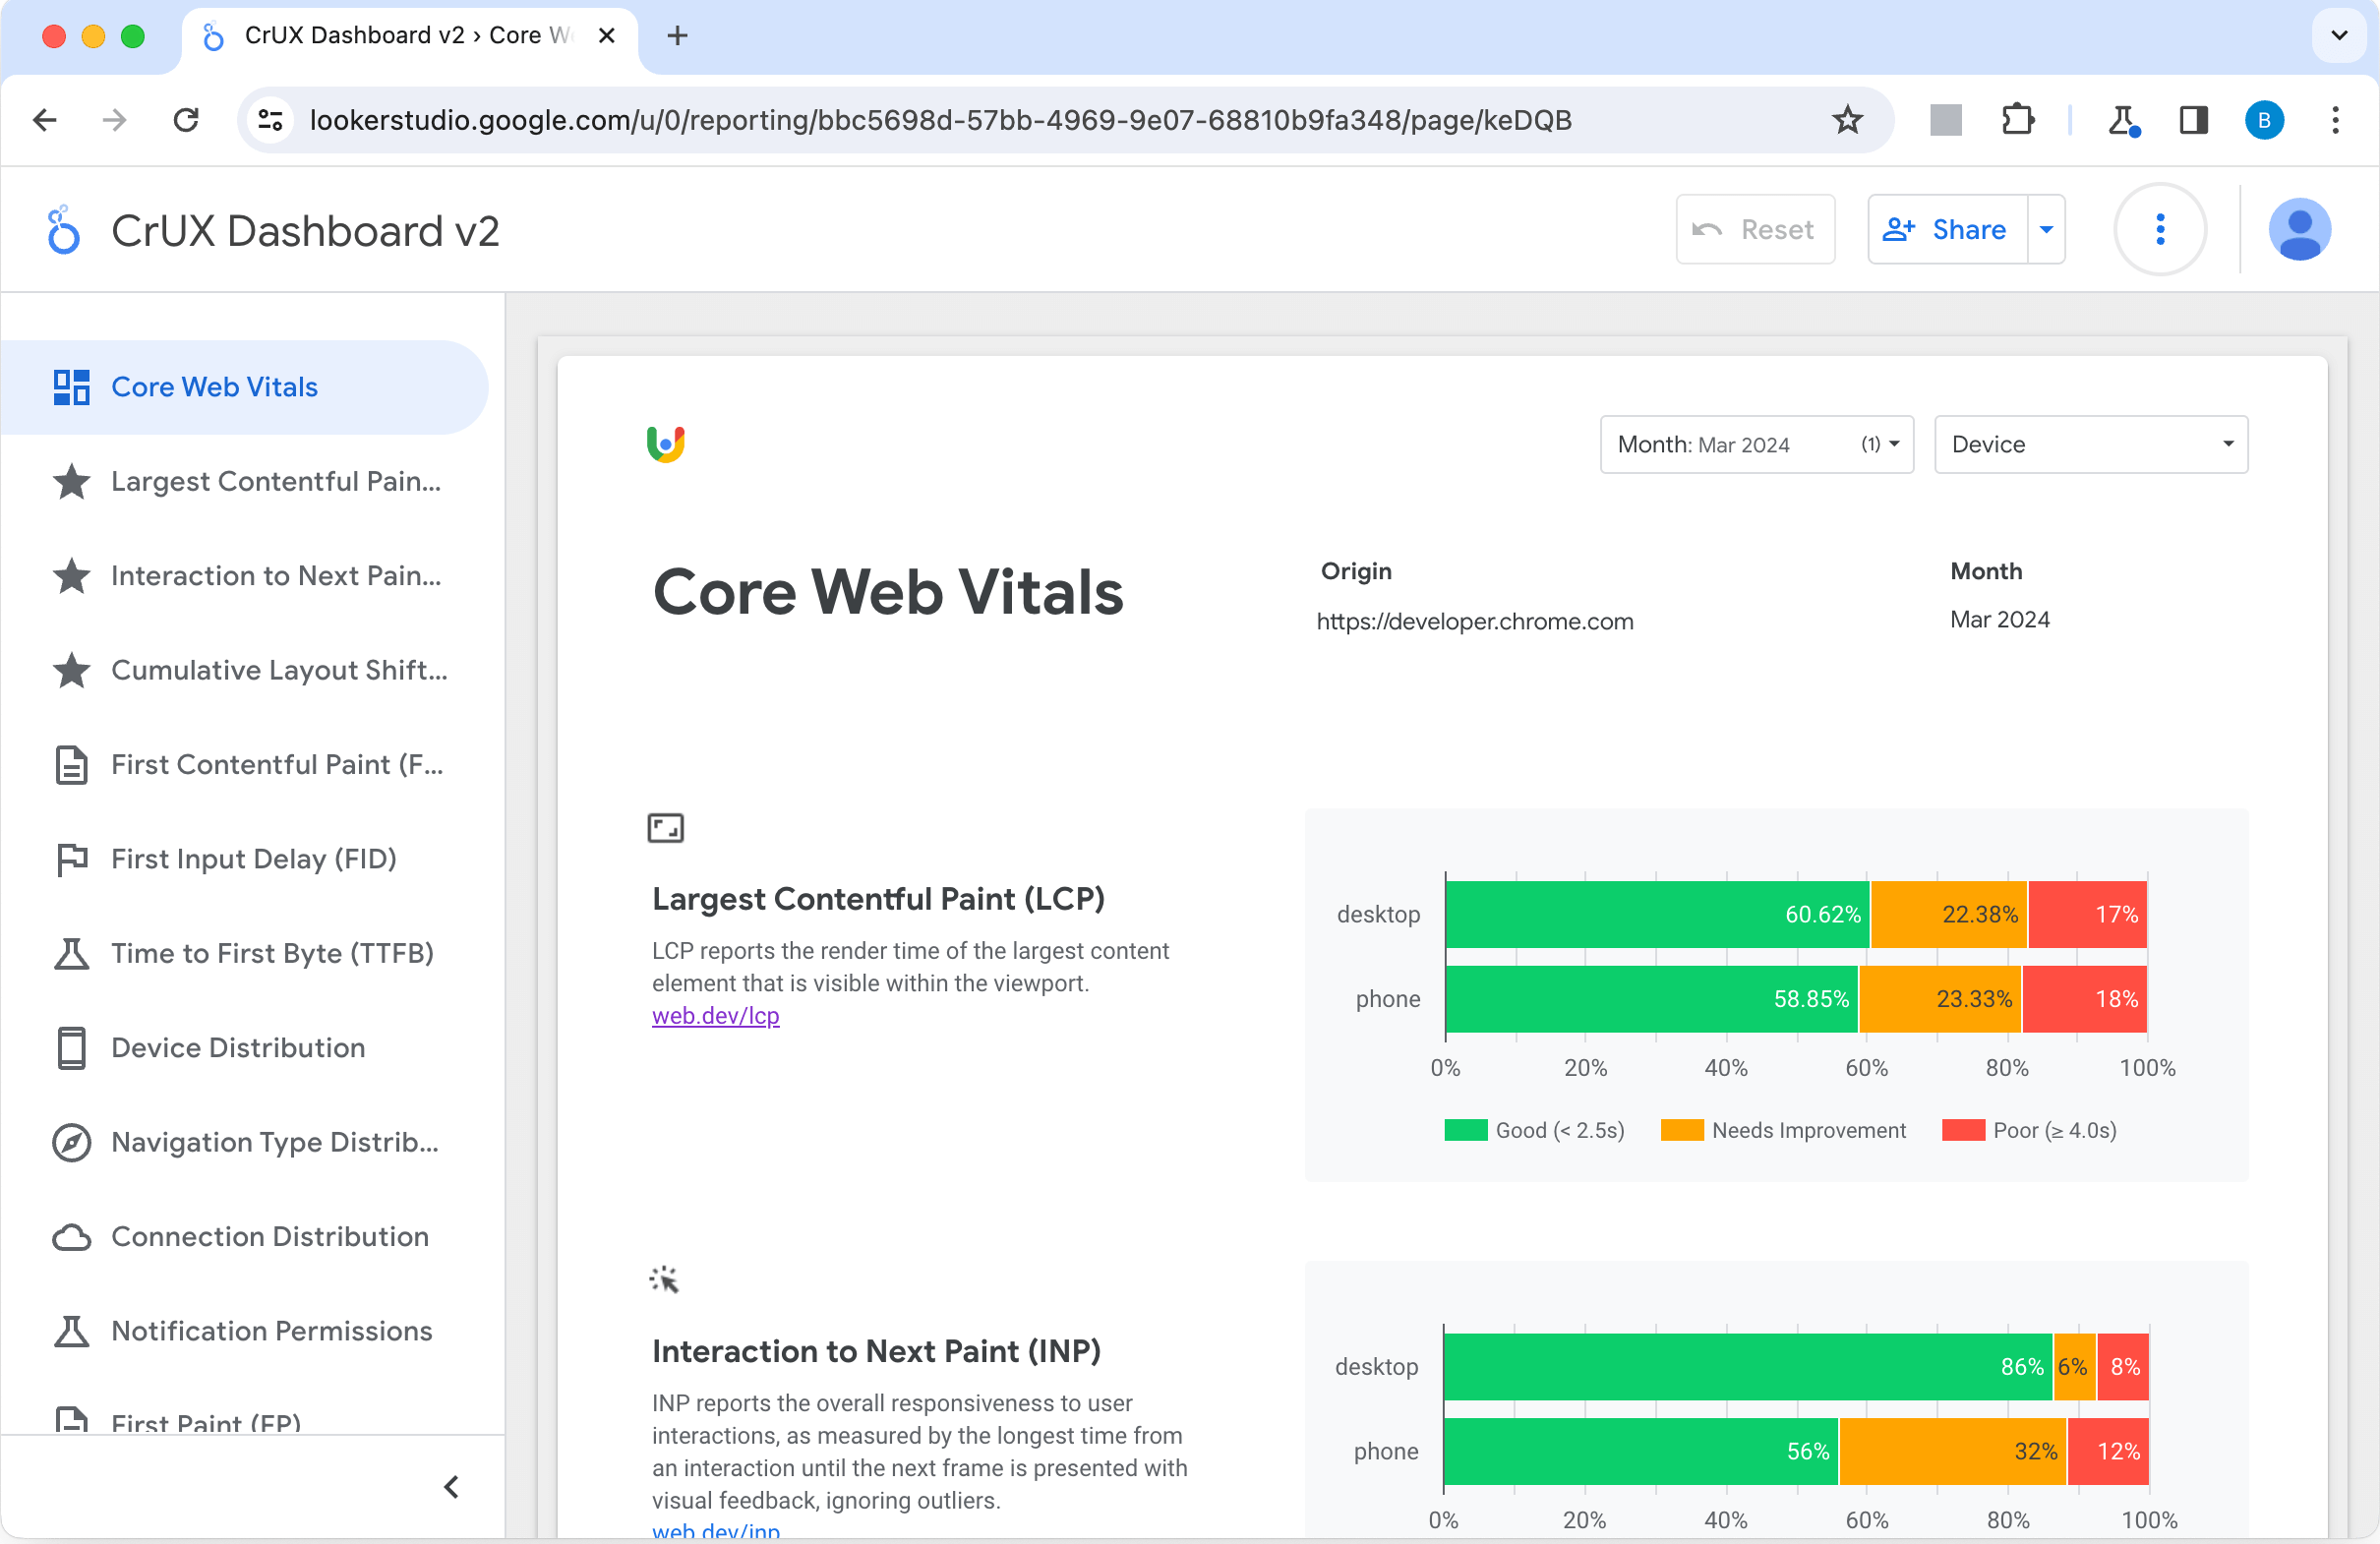2380x1544 pixels.
Task: Click LCP phone needs improvement 23.33% bar
Action: [1940, 999]
